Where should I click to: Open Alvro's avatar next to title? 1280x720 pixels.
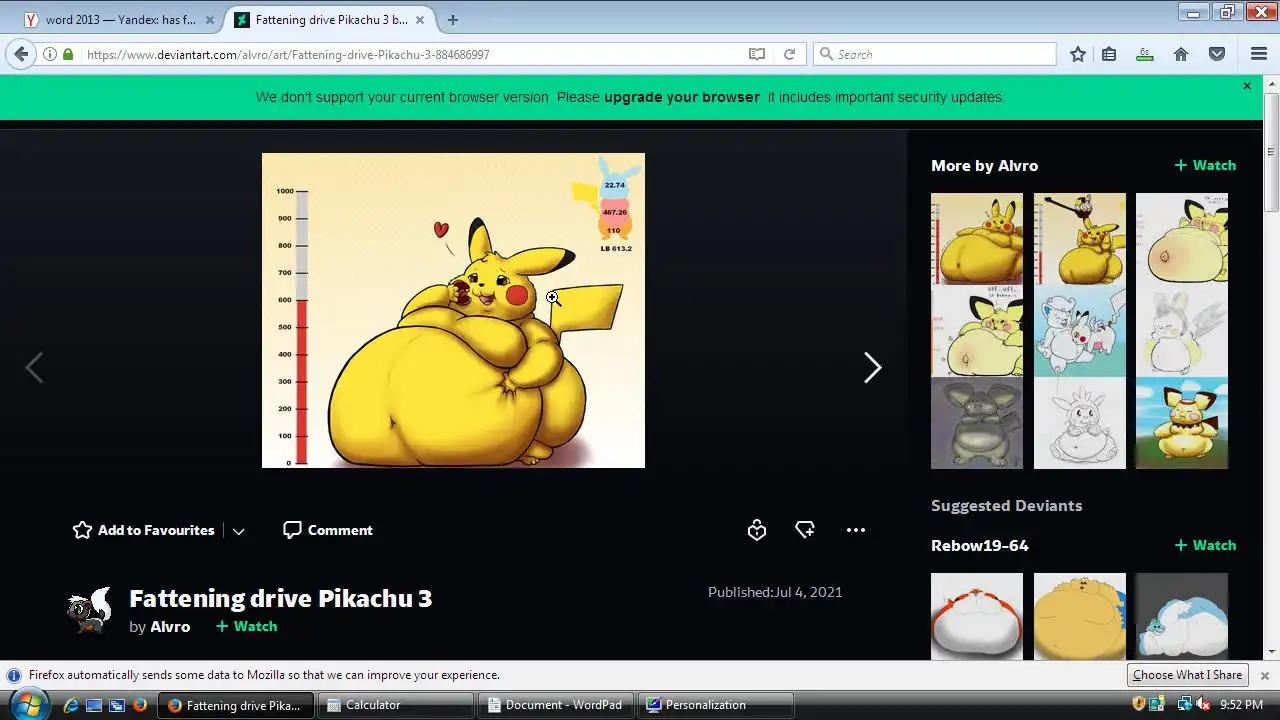coord(90,611)
